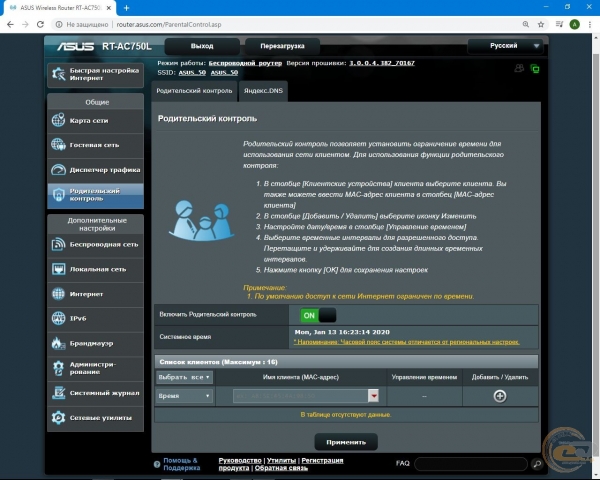Open 'Диспетчер трафика' menu item
Viewport: 600px width, 480px height.
[x=95, y=170]
